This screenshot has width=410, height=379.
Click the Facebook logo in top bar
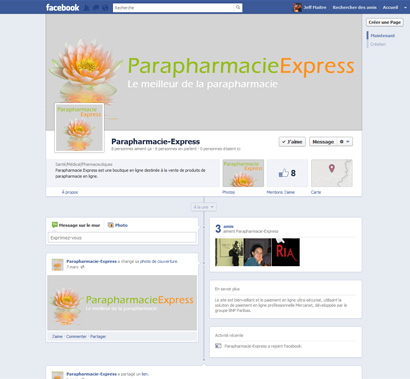tap(62, 7)
